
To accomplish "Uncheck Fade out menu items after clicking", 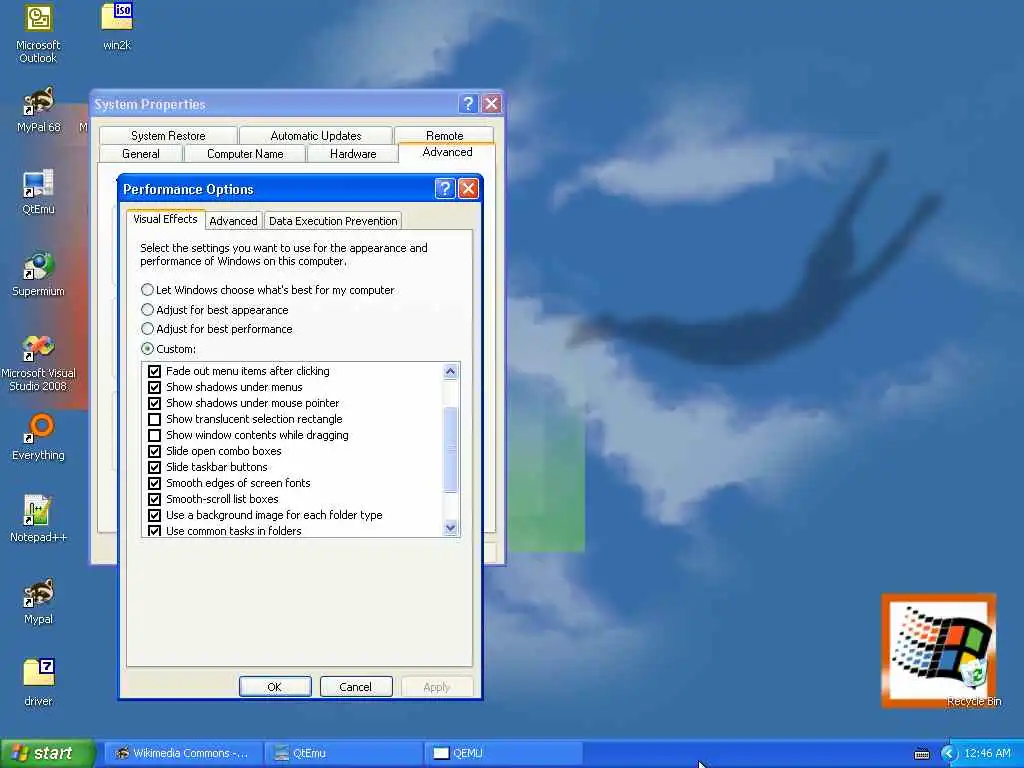I will (154, 371).
